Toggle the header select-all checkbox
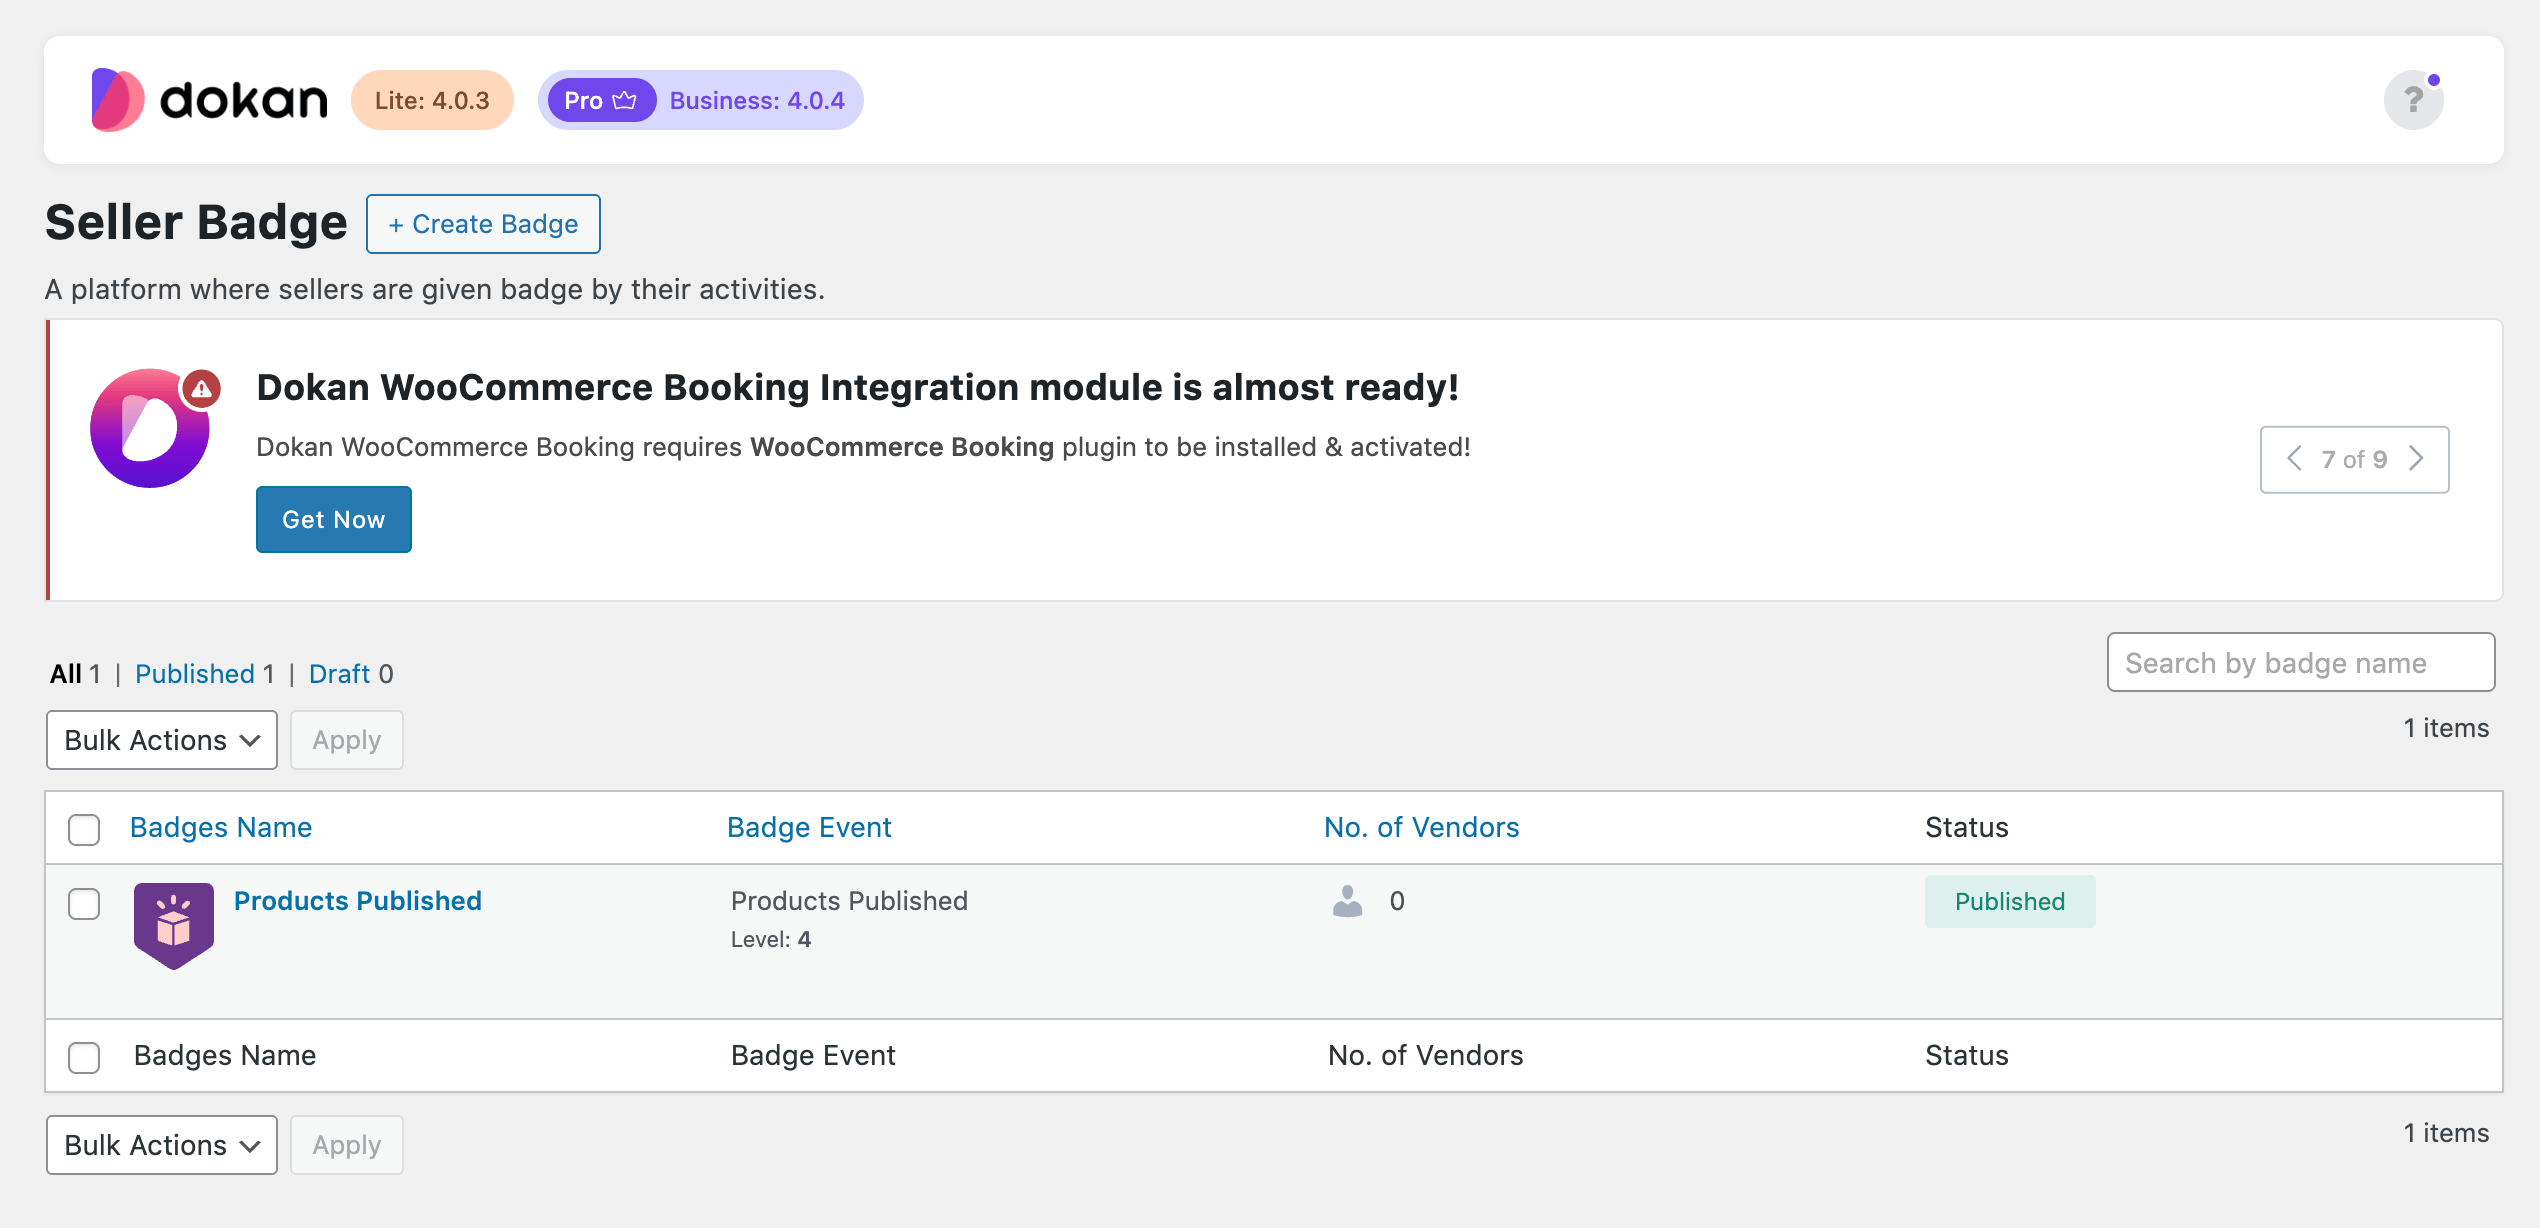2540x1228 pixels. [x=84, y=829]
